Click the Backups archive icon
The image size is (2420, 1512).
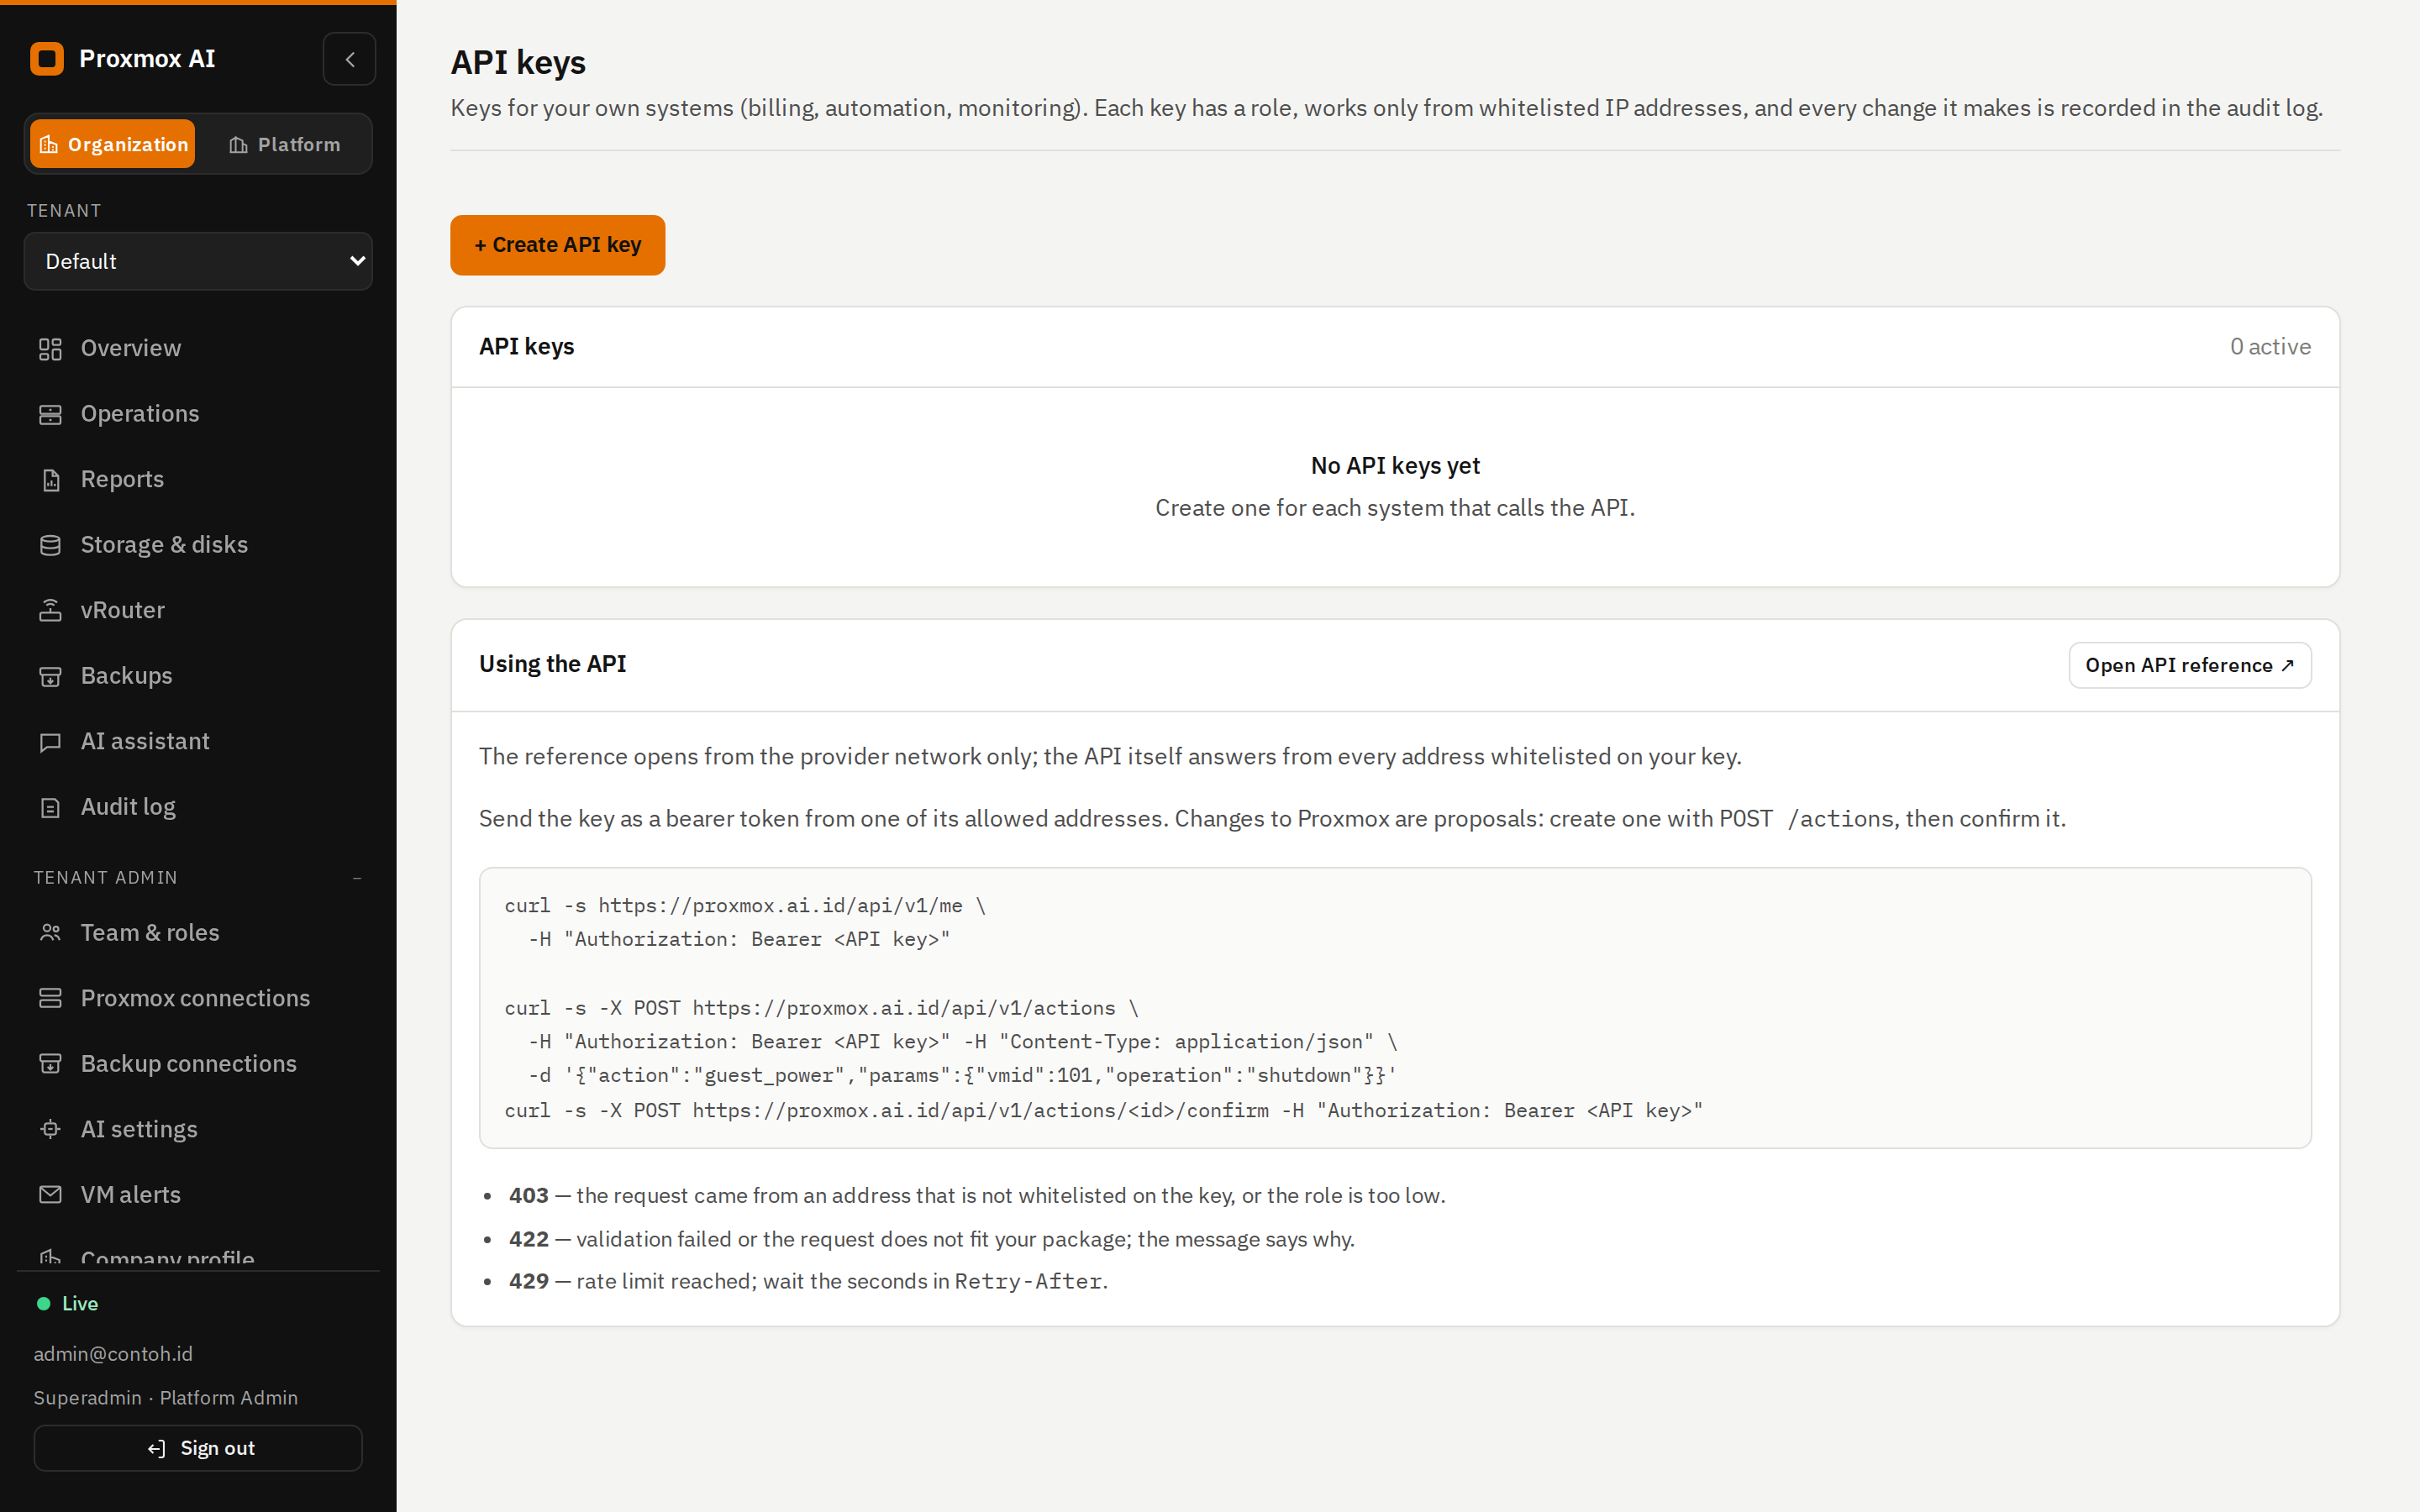click(50, 676)
